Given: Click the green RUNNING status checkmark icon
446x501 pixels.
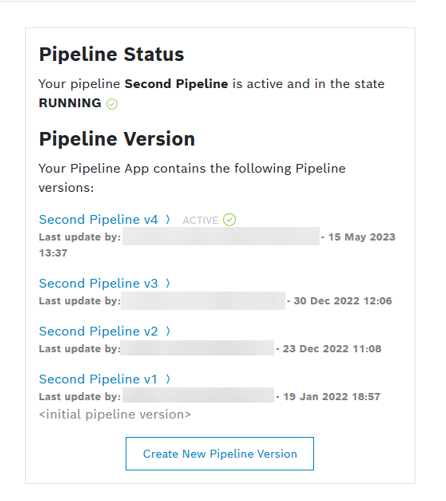Looking at the screenshot, I should click(112, 104).
